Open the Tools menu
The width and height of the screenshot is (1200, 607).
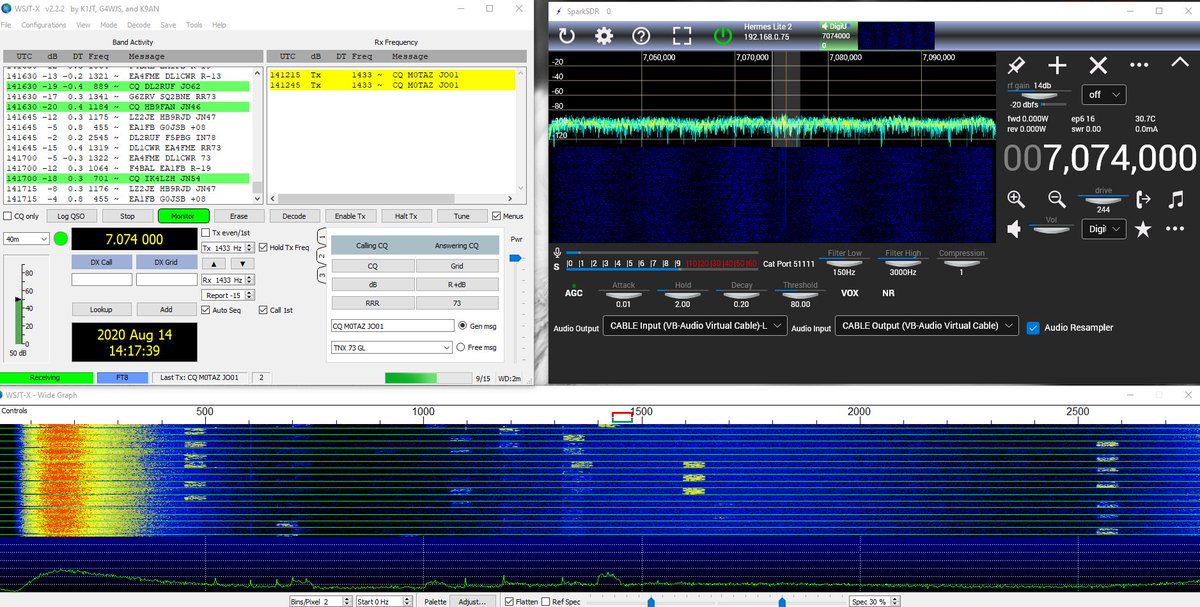pos(194,24)
